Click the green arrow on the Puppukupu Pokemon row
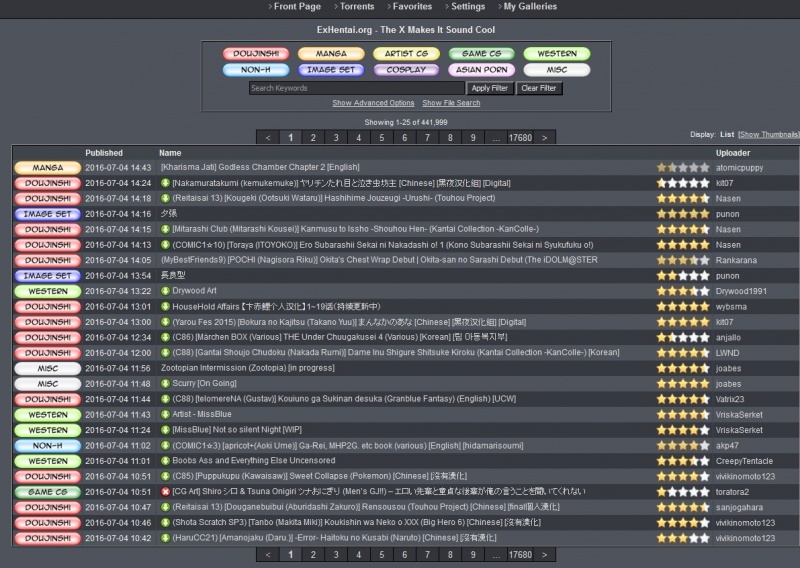 click(165, 477)
